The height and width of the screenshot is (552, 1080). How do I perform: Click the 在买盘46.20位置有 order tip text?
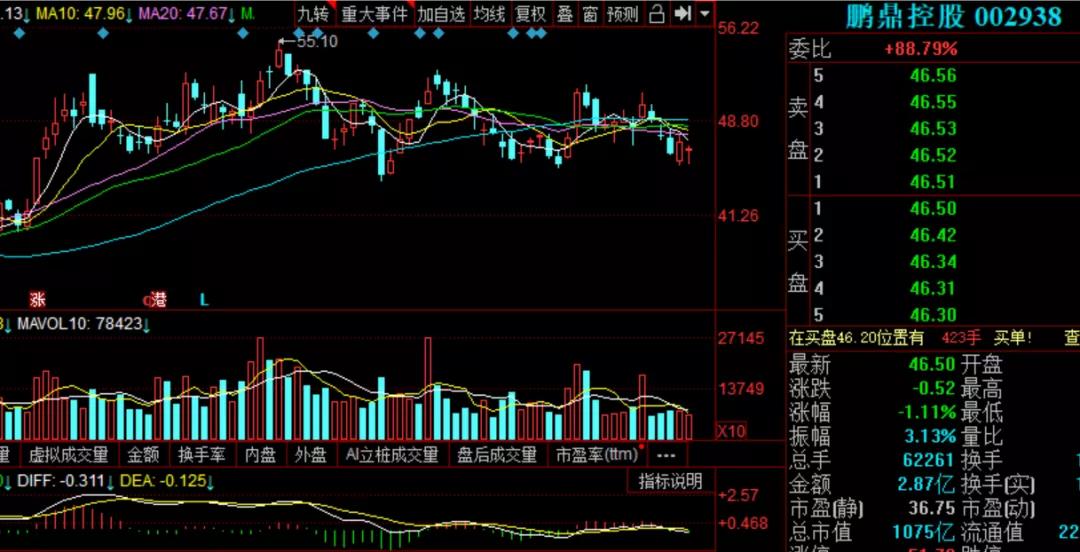856,338
